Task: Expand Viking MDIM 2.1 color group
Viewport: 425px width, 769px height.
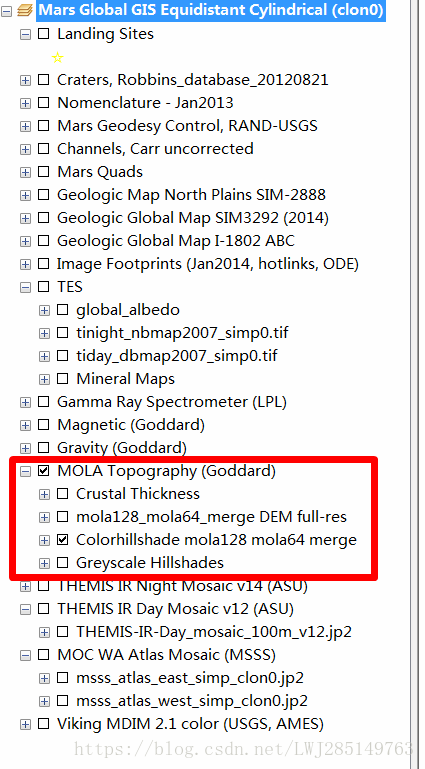Action: point(25,724)
